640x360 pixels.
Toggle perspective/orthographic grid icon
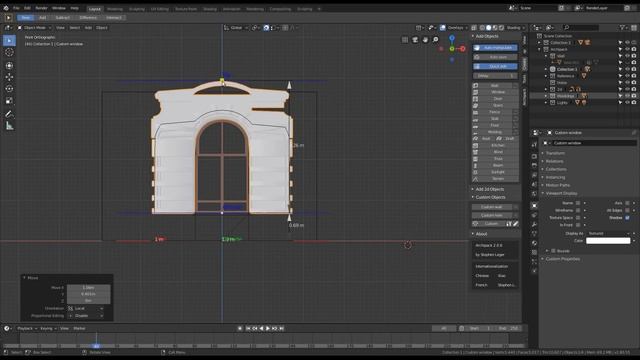(405, 40)
